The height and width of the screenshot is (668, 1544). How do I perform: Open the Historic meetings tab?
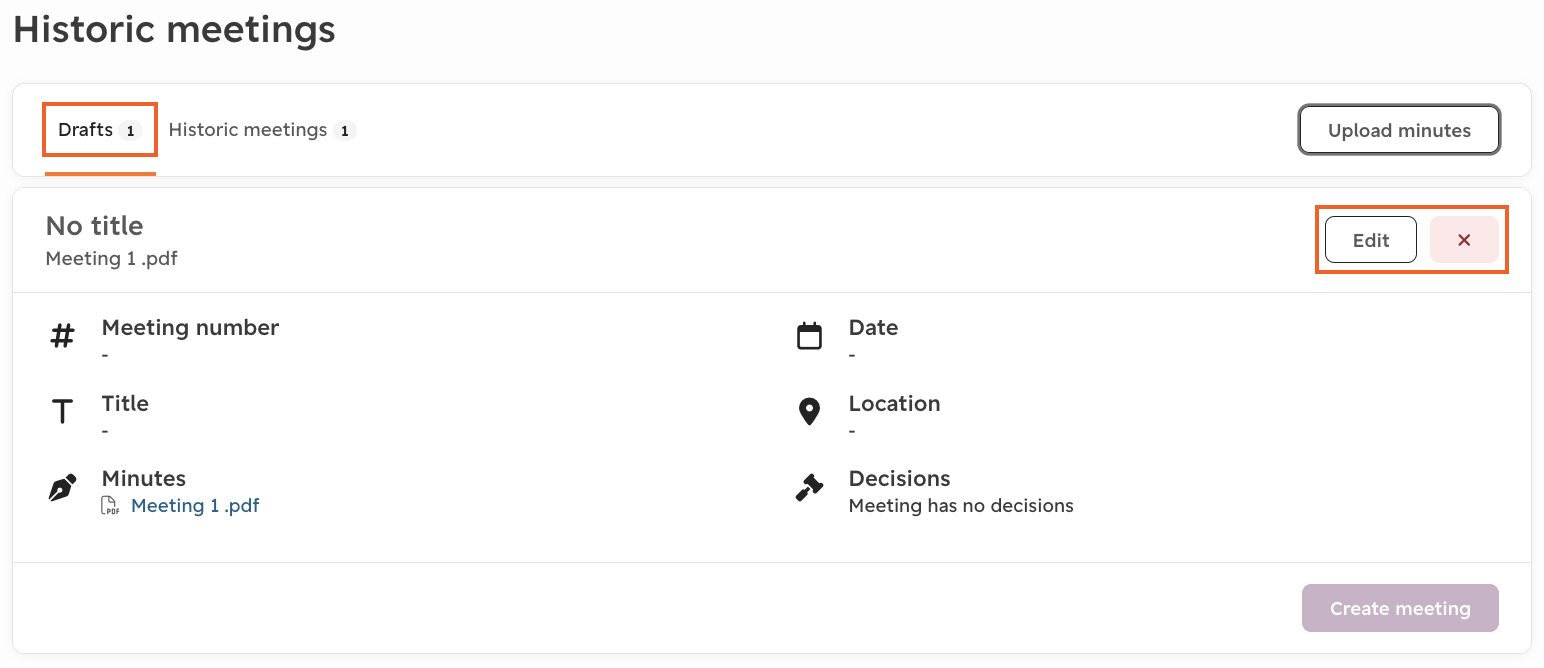click(262, 130)
